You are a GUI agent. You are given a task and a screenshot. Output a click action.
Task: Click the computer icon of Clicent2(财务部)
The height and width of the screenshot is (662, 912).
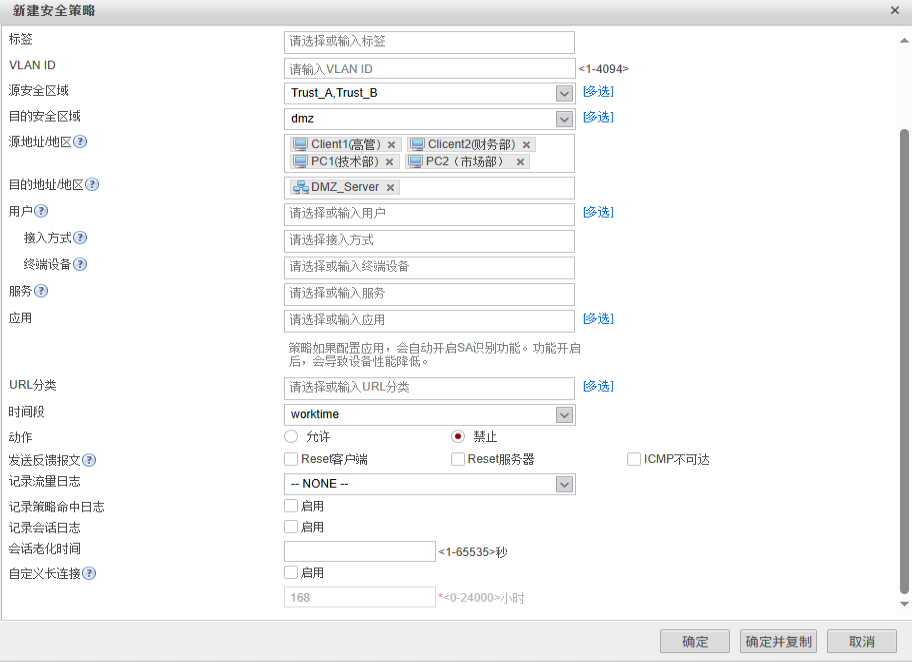[417, 144]
